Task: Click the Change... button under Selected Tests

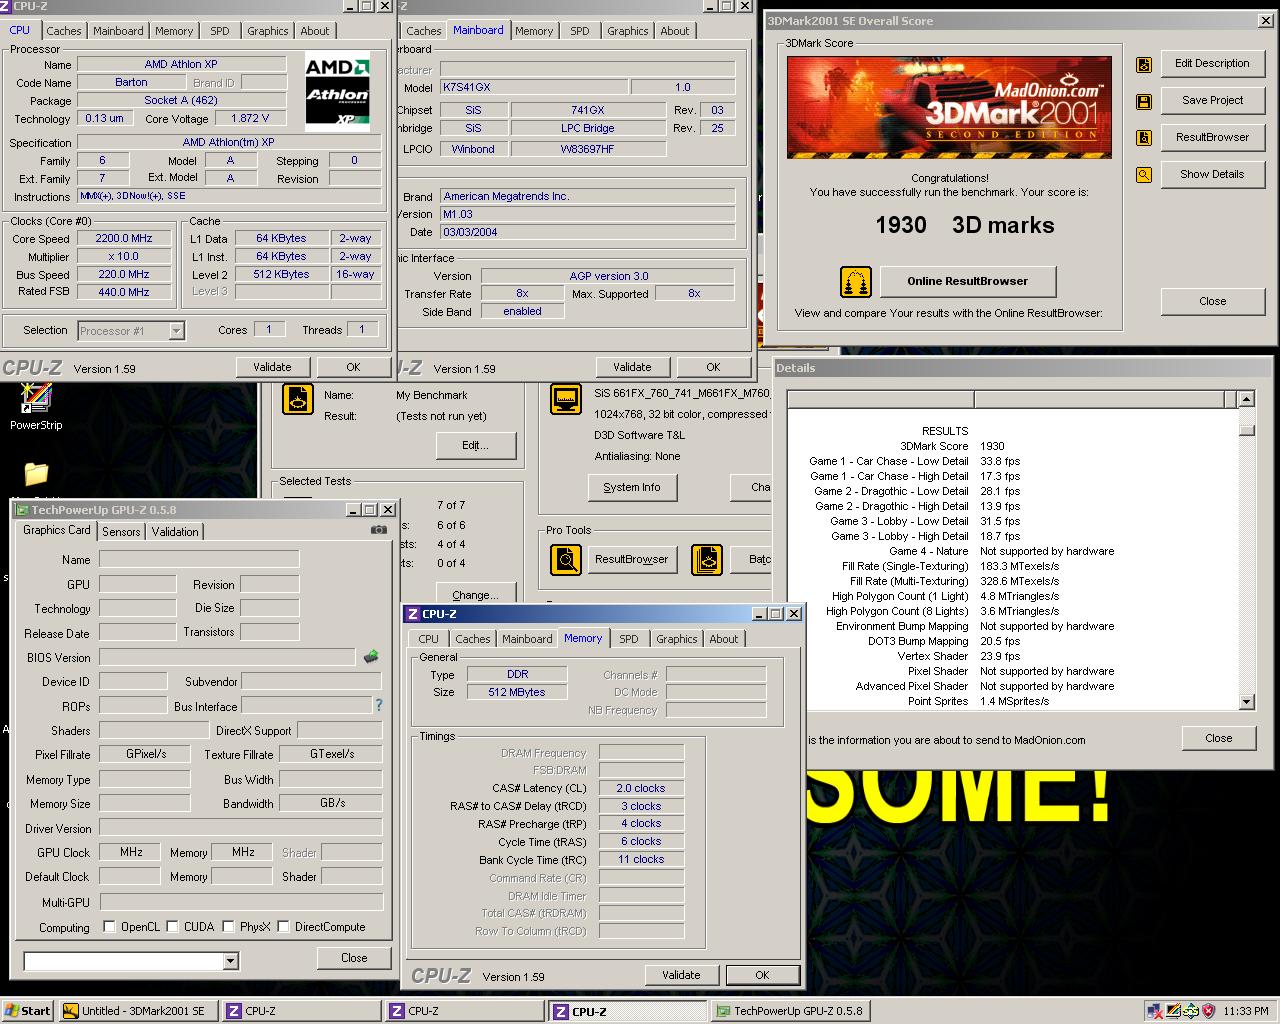Action: (x=475, y=594)
